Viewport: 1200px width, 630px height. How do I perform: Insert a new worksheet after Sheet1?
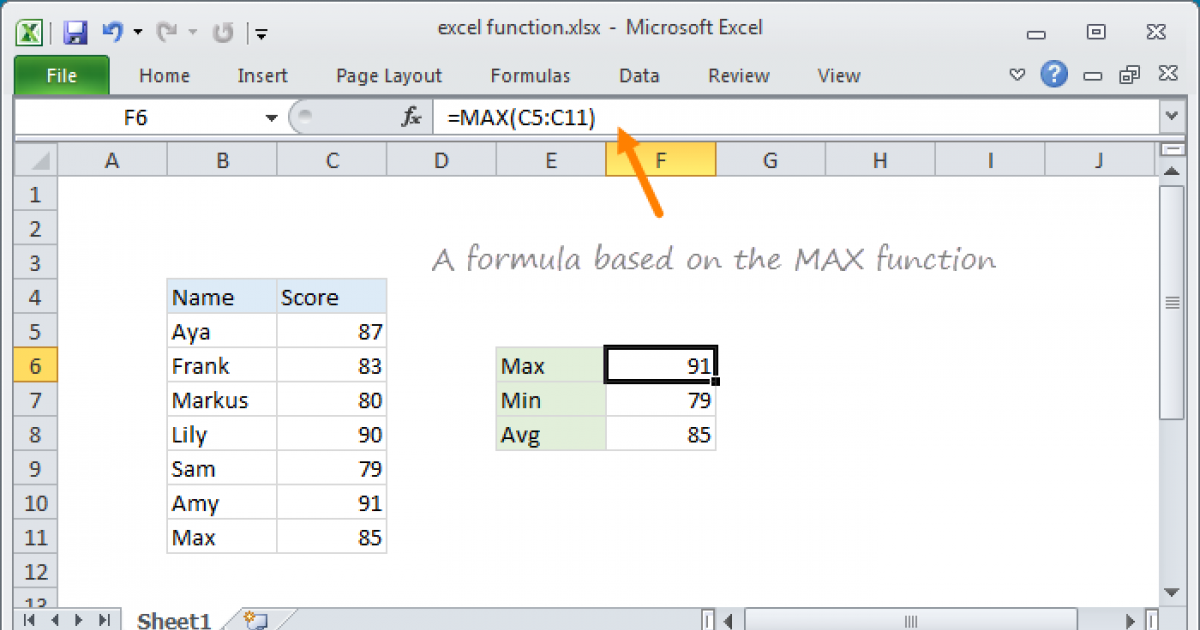click(x=252, y=620)
